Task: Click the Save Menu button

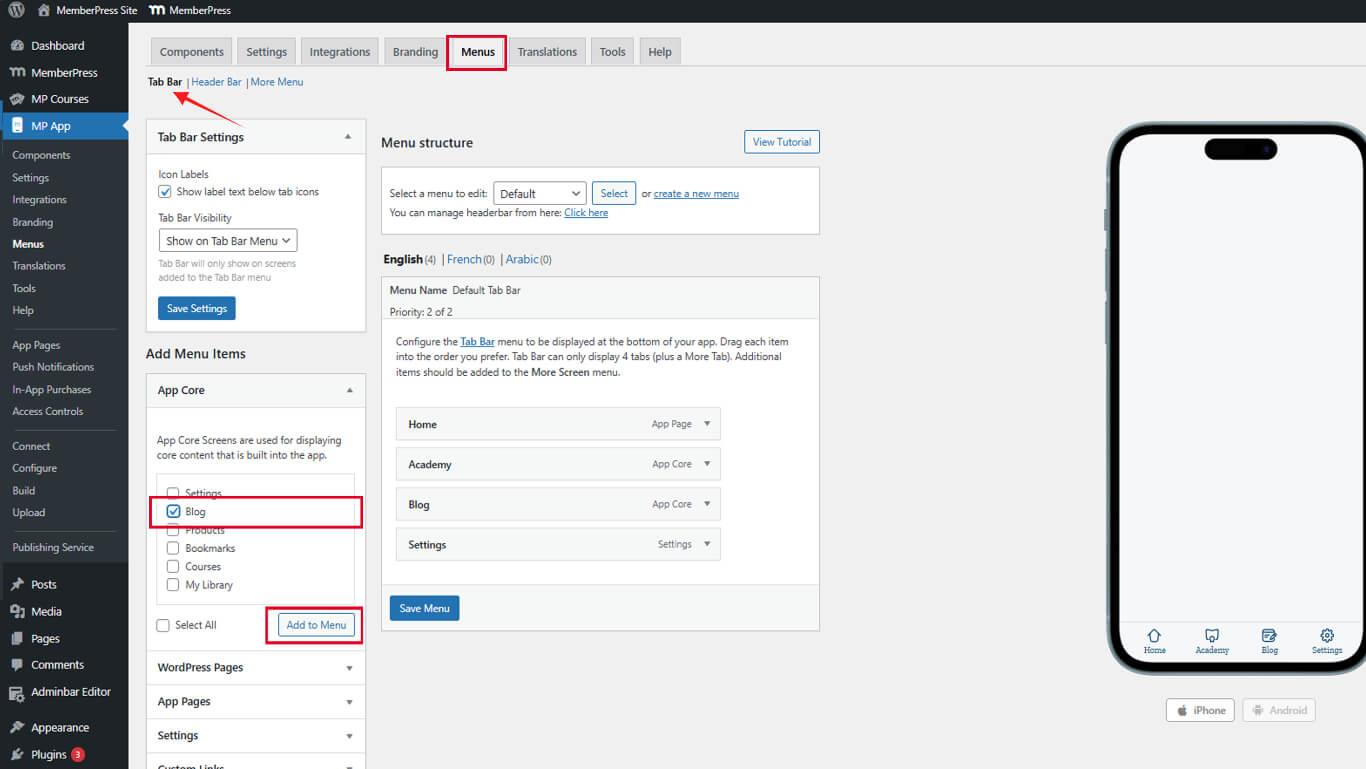Action: pyautogui.click(x=424, y=607)
